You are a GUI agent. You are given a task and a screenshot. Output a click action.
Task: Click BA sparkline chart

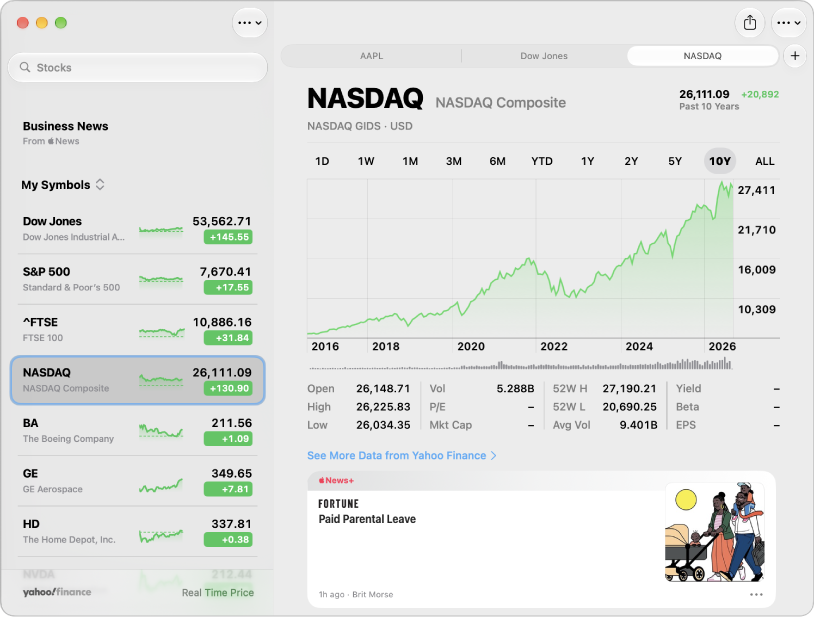tap(161, 431)
